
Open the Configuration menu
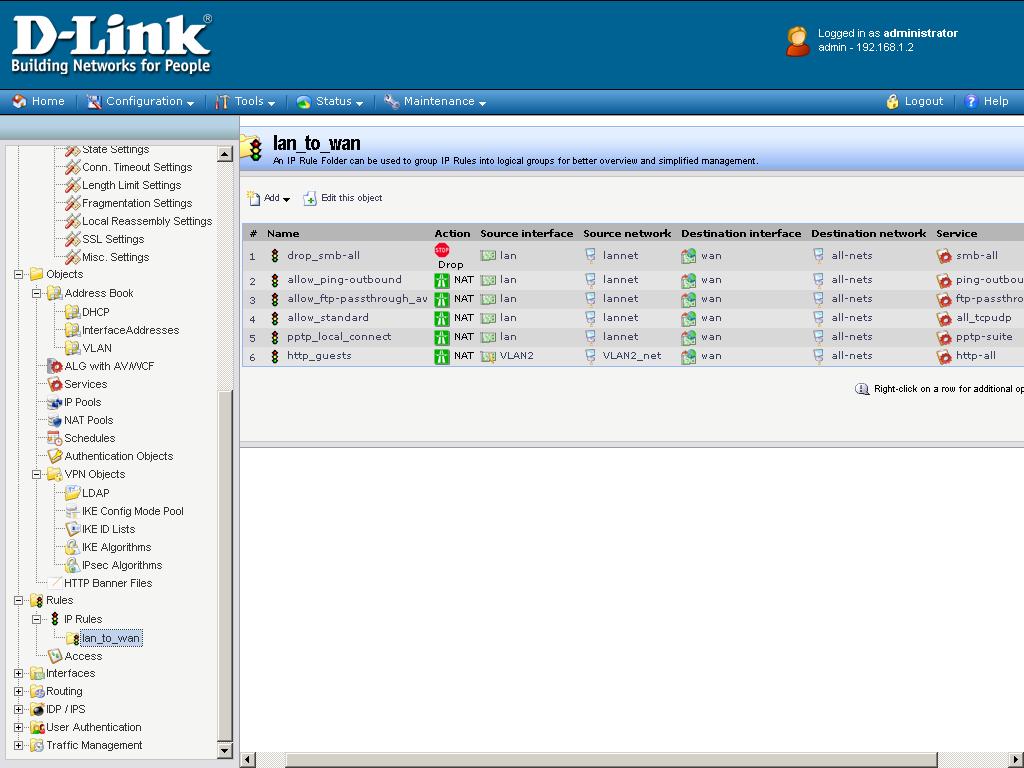(x=140, y=101)
